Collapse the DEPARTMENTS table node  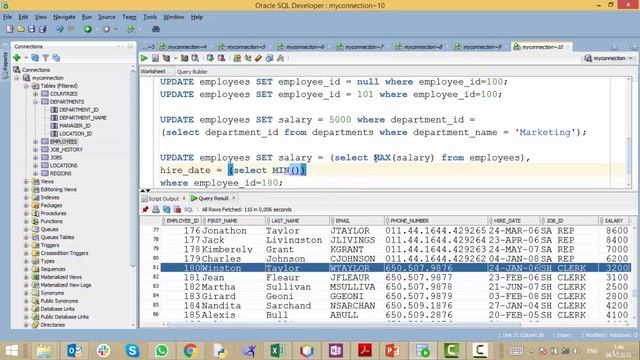point(36,102)
